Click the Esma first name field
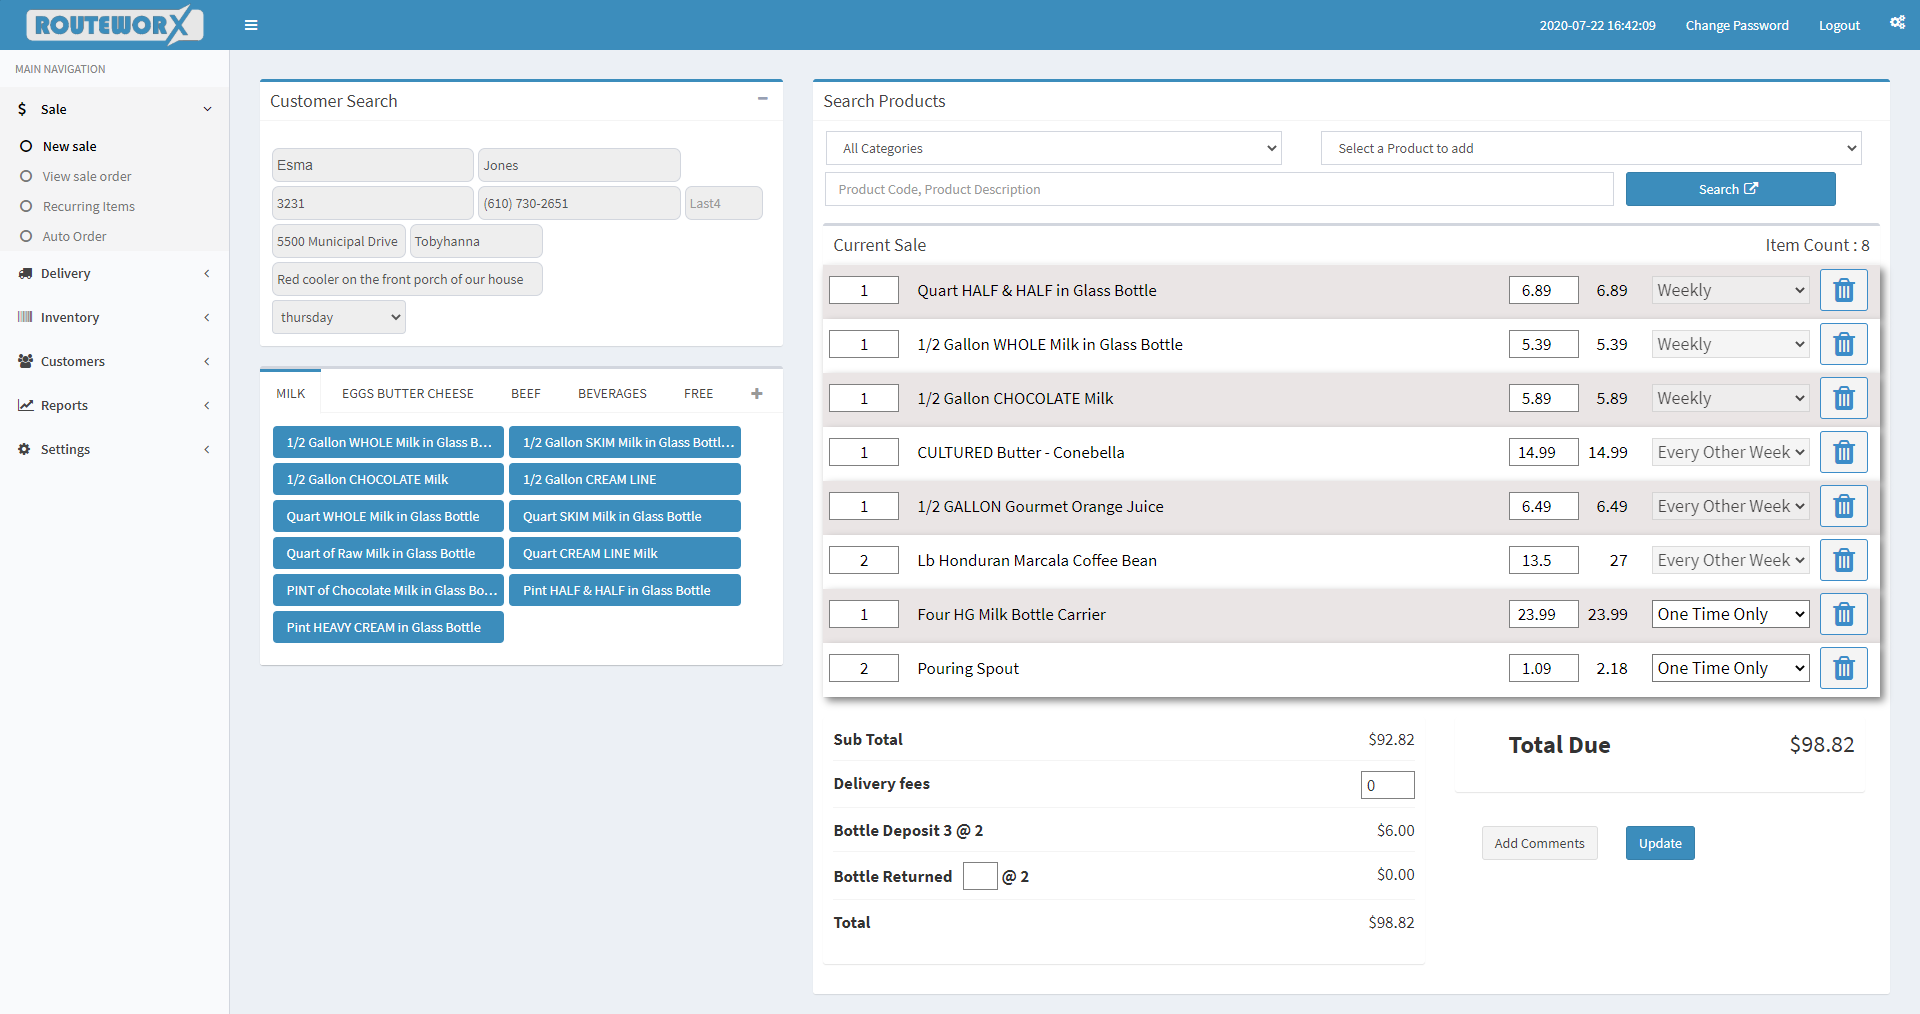This screenshot has height=1014, width=1920. pos(373,165)
